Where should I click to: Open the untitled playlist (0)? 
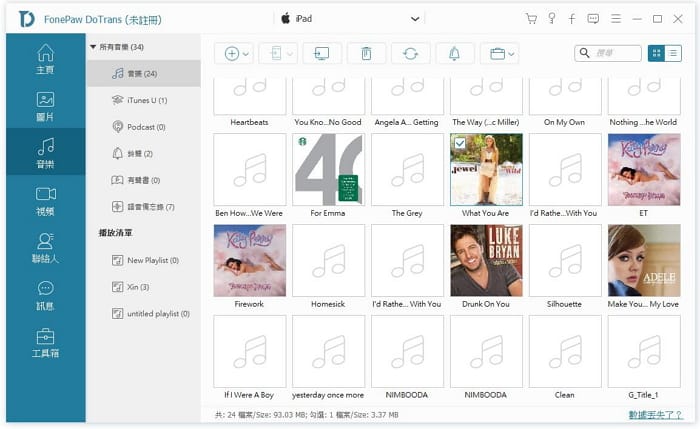pos(144,314)
